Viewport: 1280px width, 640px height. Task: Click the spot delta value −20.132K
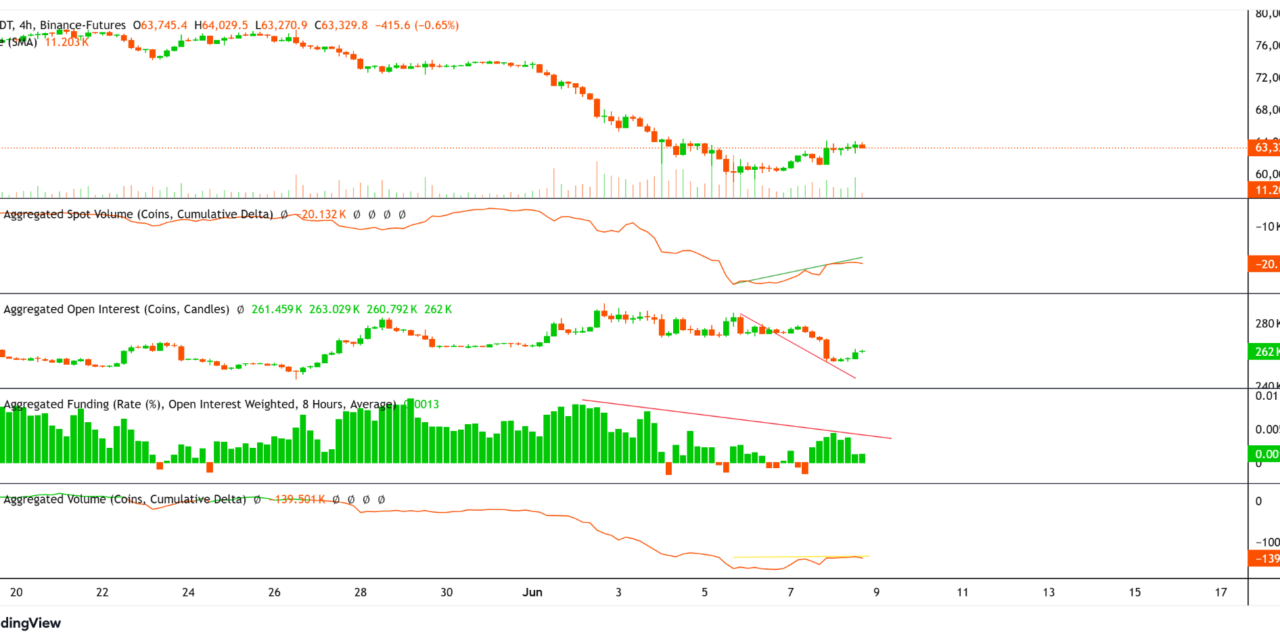[x=323, y=214]
